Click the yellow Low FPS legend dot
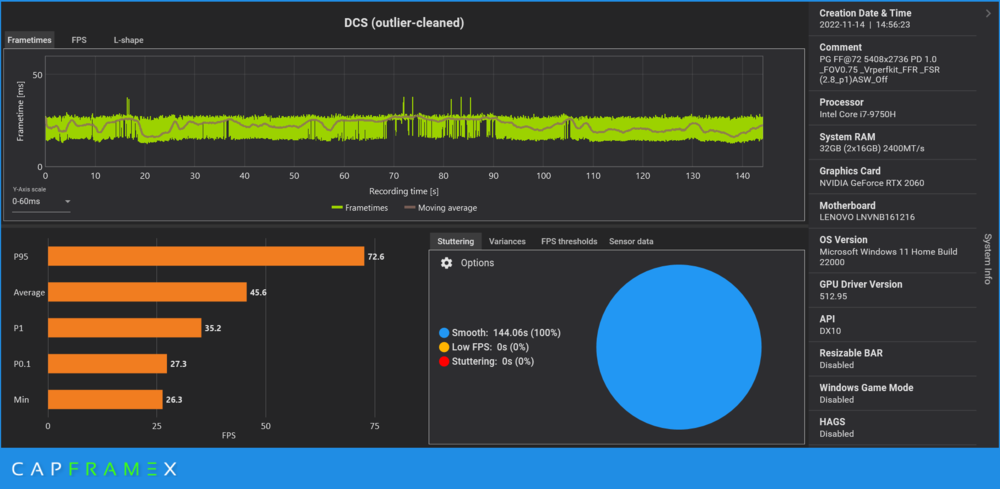 point(445,347)
